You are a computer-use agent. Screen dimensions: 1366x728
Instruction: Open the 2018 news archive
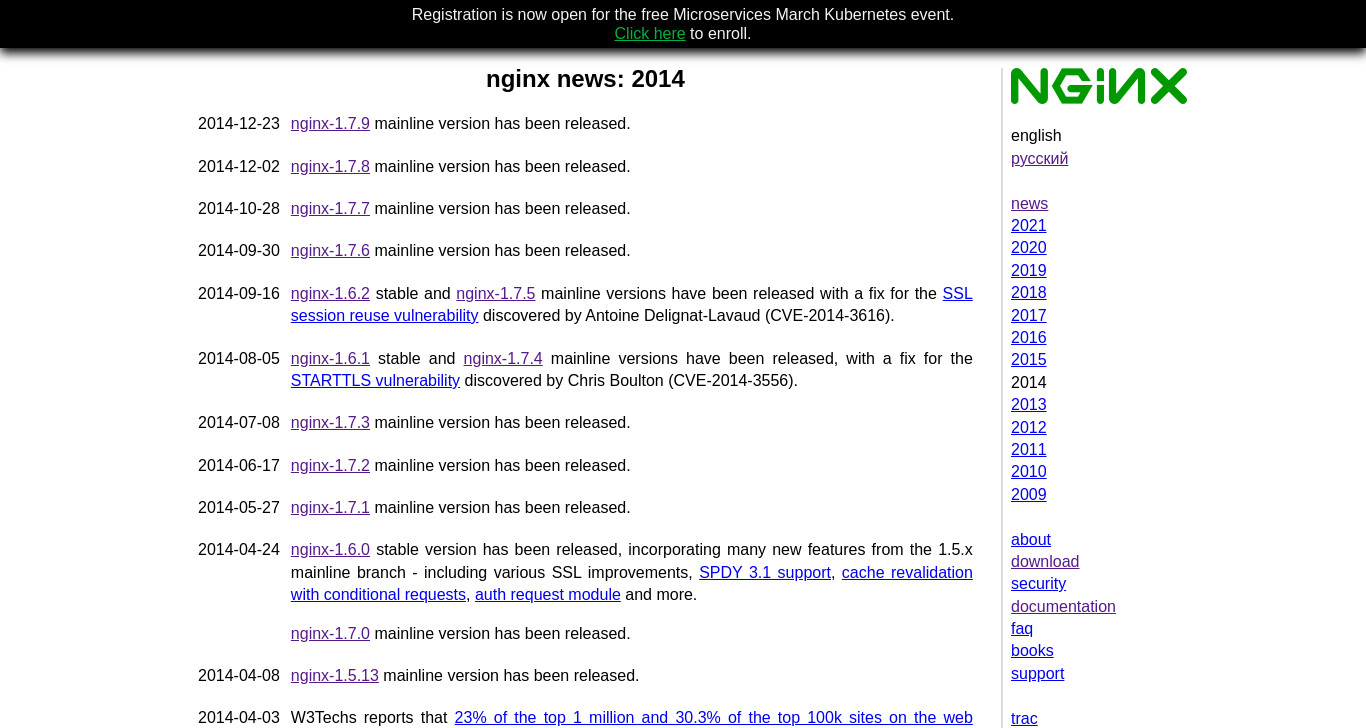1028,293
